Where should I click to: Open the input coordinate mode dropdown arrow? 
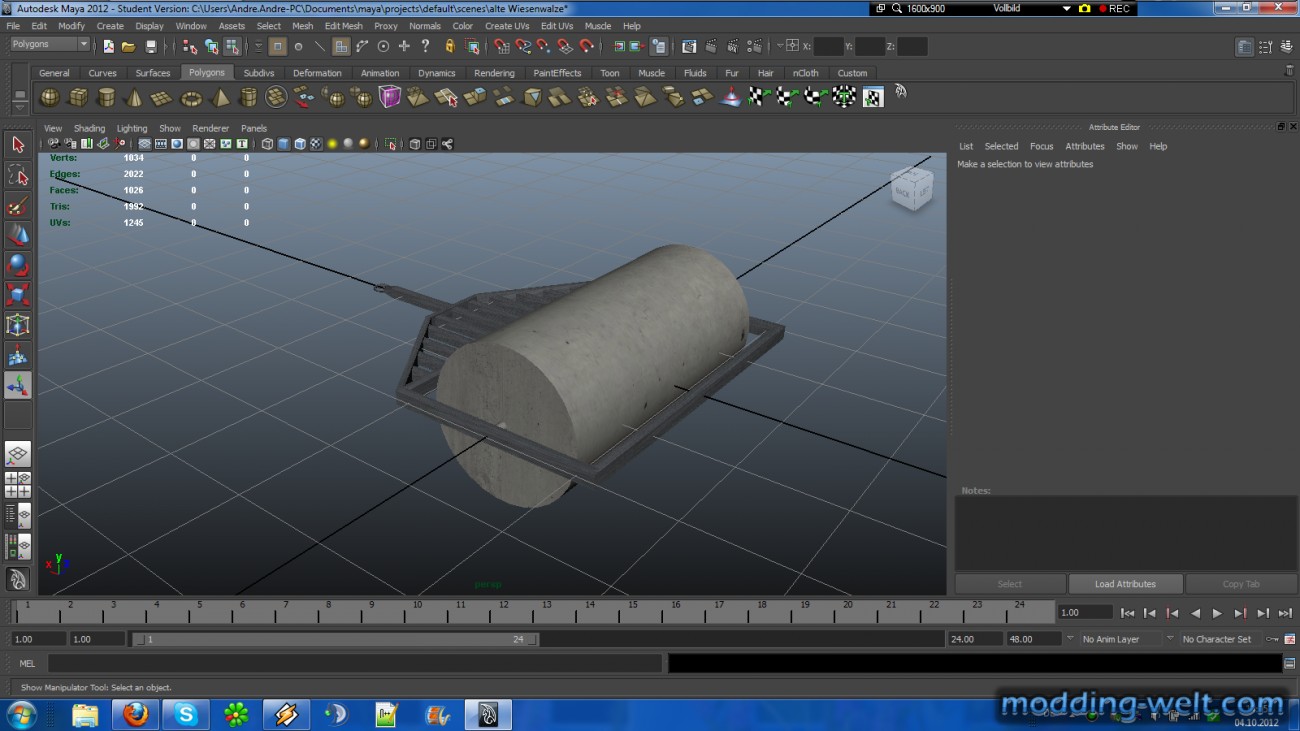780,46
